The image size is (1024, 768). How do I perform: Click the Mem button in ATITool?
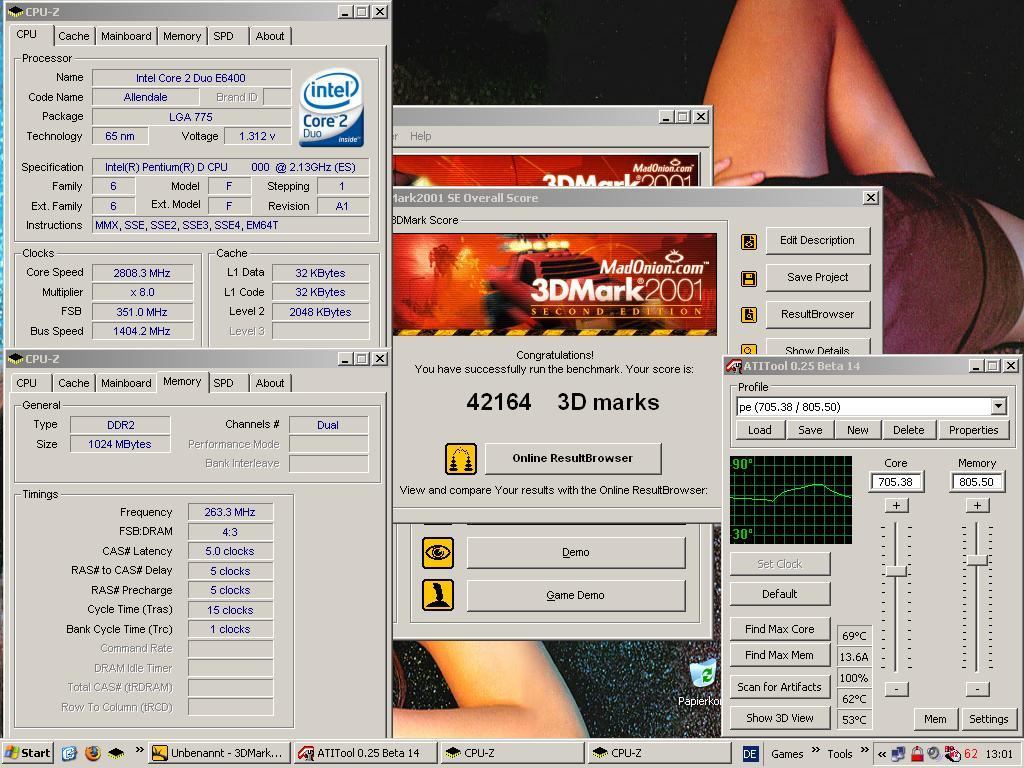tap(935, 718)
